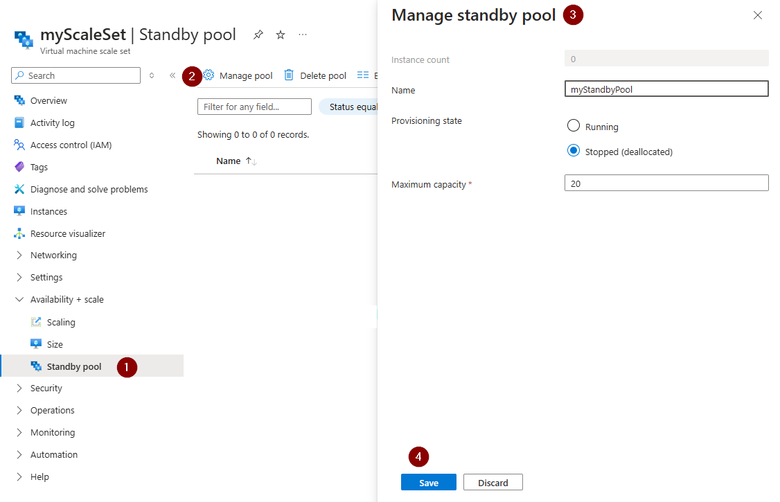Mark myScaleSet as favorite with star
780x502 pixels.
click(281, 35)
